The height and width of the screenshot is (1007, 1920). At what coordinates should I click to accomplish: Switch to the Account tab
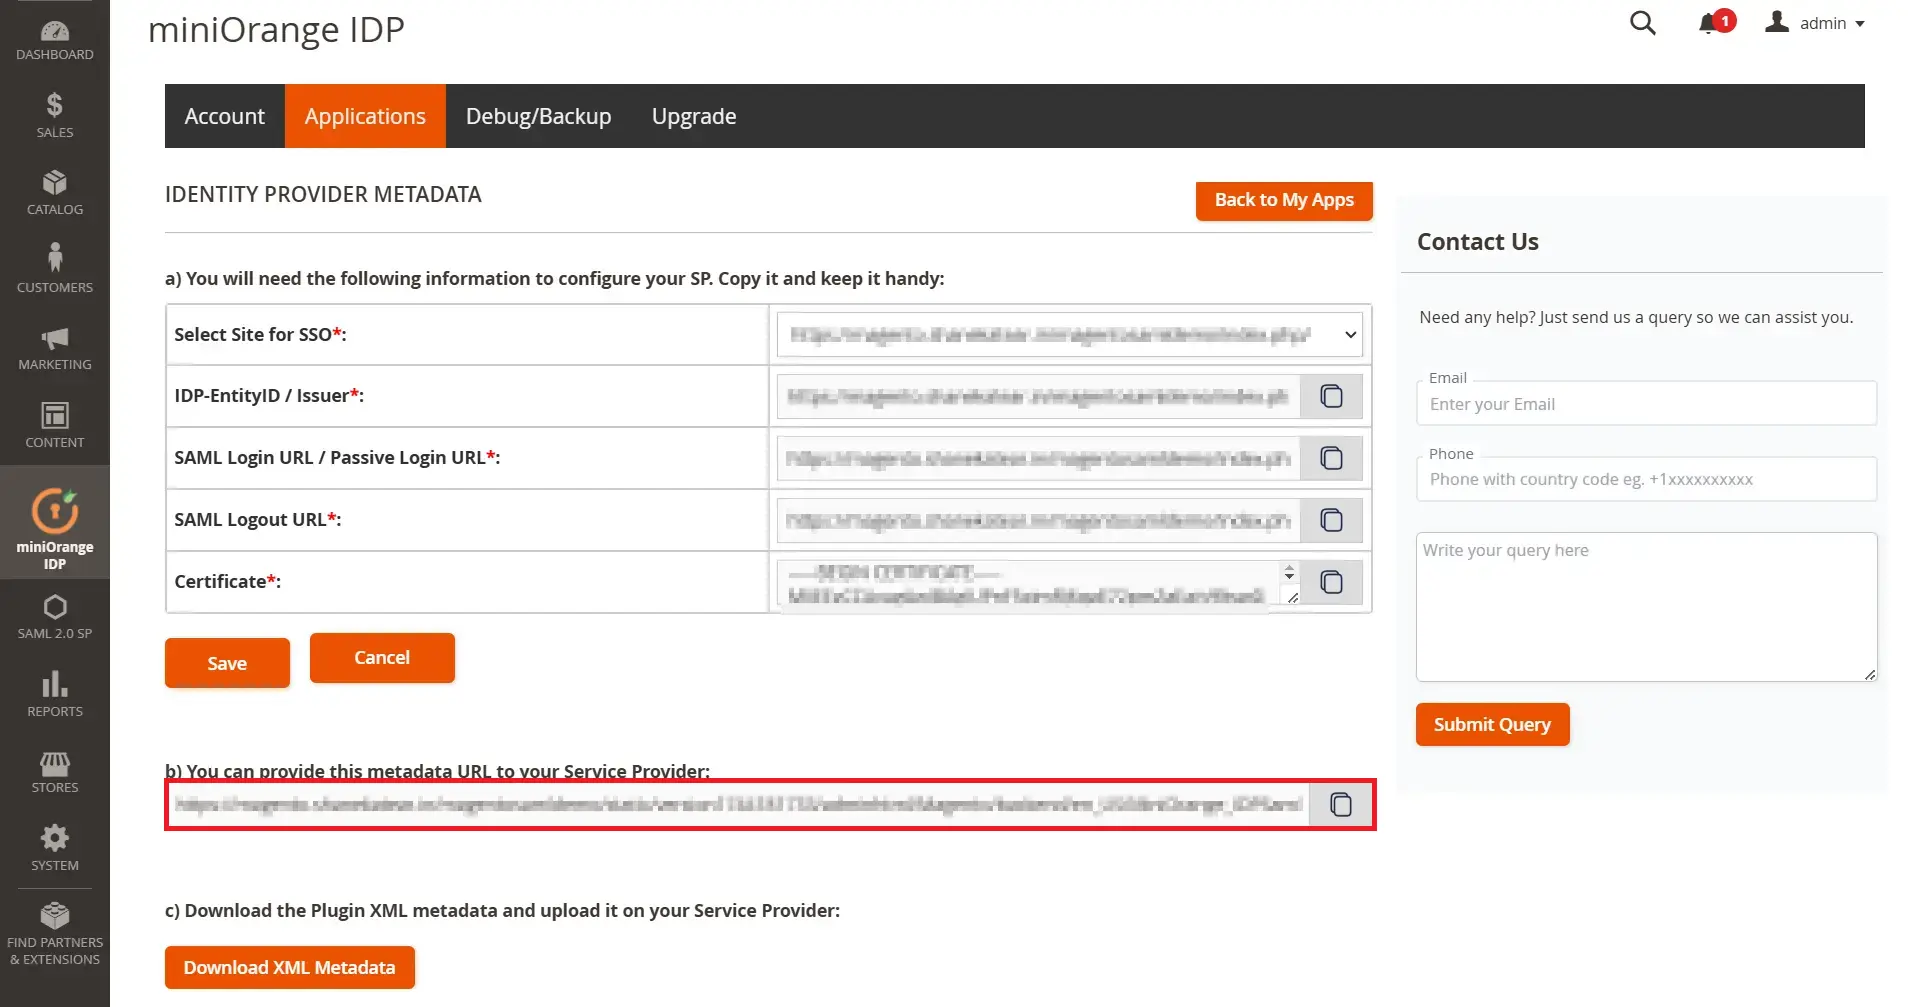(225, 116)
